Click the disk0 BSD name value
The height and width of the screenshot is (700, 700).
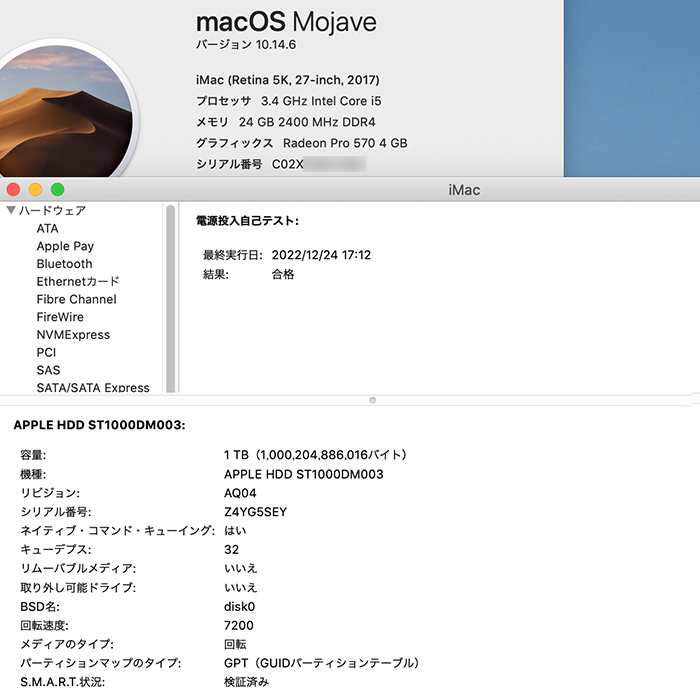click(x=239, y=606)
